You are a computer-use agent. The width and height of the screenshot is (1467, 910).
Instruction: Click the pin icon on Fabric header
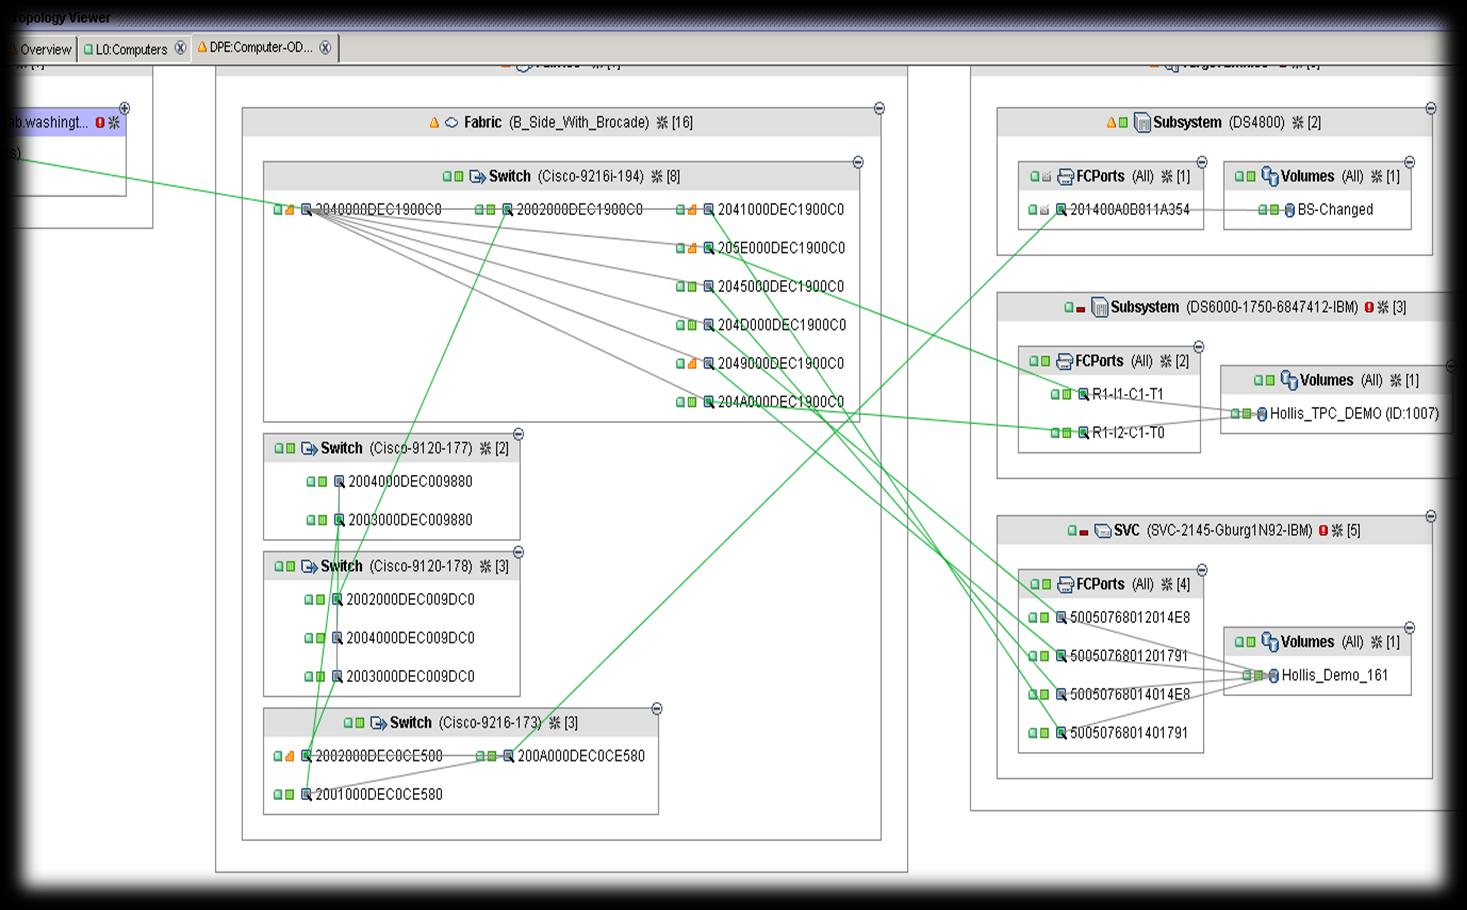coord(662,123)
